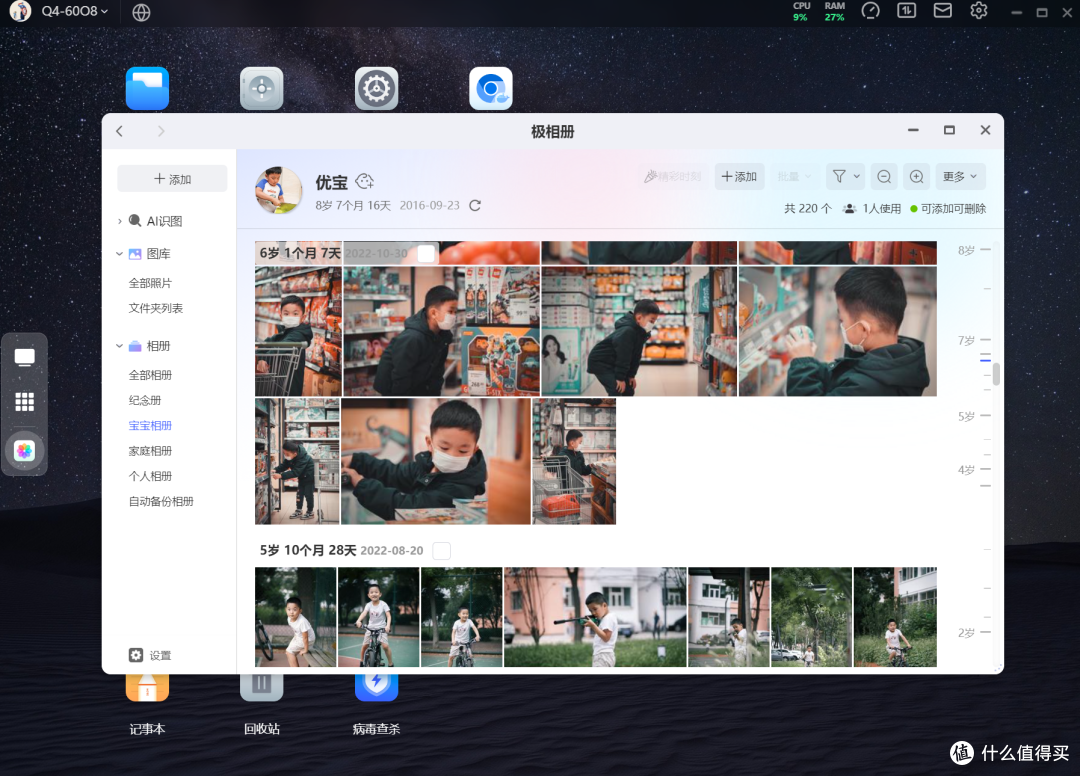Open 自动备份相册 in sidebar
Viewport: 1080px width, 776px height.
click(161, 501)
